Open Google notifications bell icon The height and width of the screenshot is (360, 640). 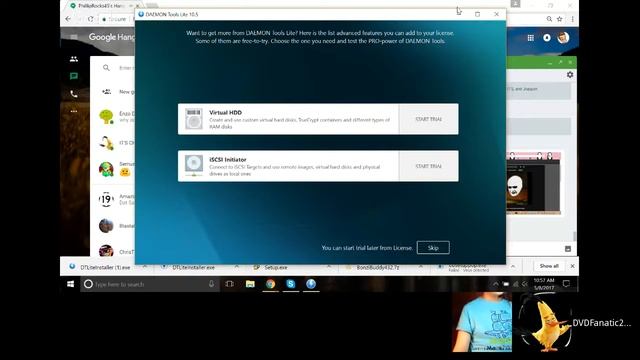click(x=547, y=38)
